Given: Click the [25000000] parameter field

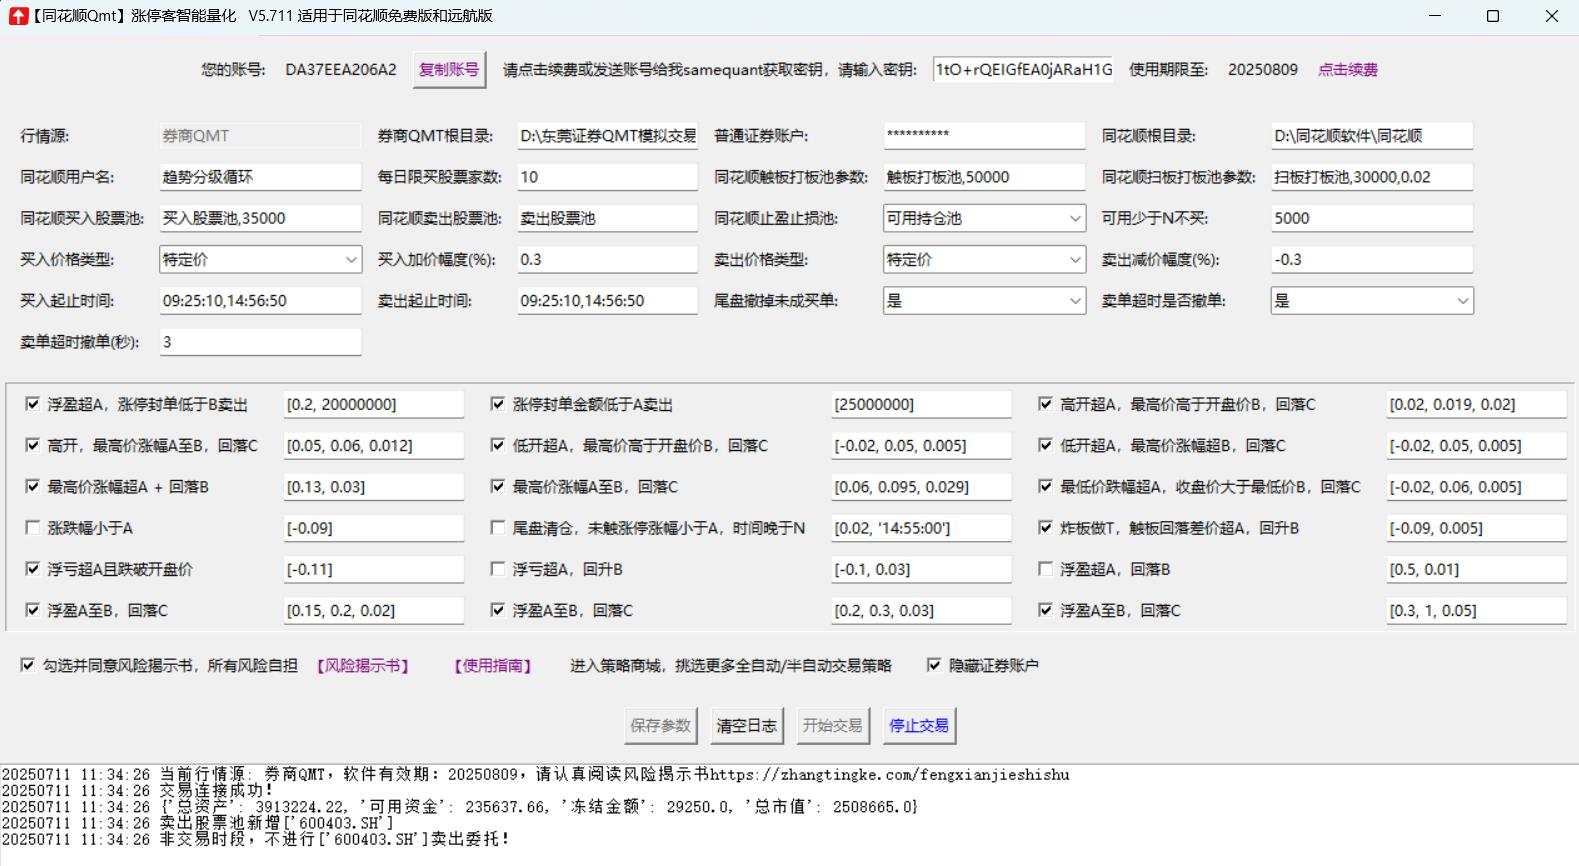Looking at the screenshot, I should (x=922, y=404).
